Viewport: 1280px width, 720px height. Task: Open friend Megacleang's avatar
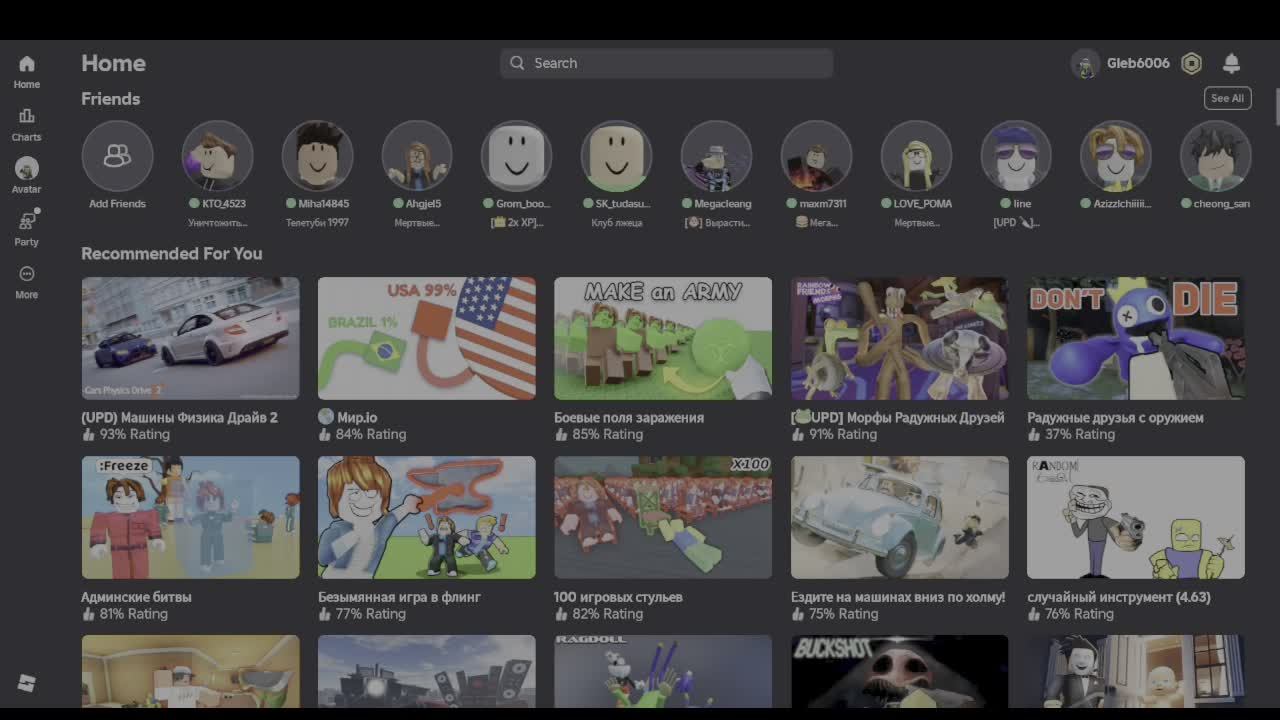716,156
